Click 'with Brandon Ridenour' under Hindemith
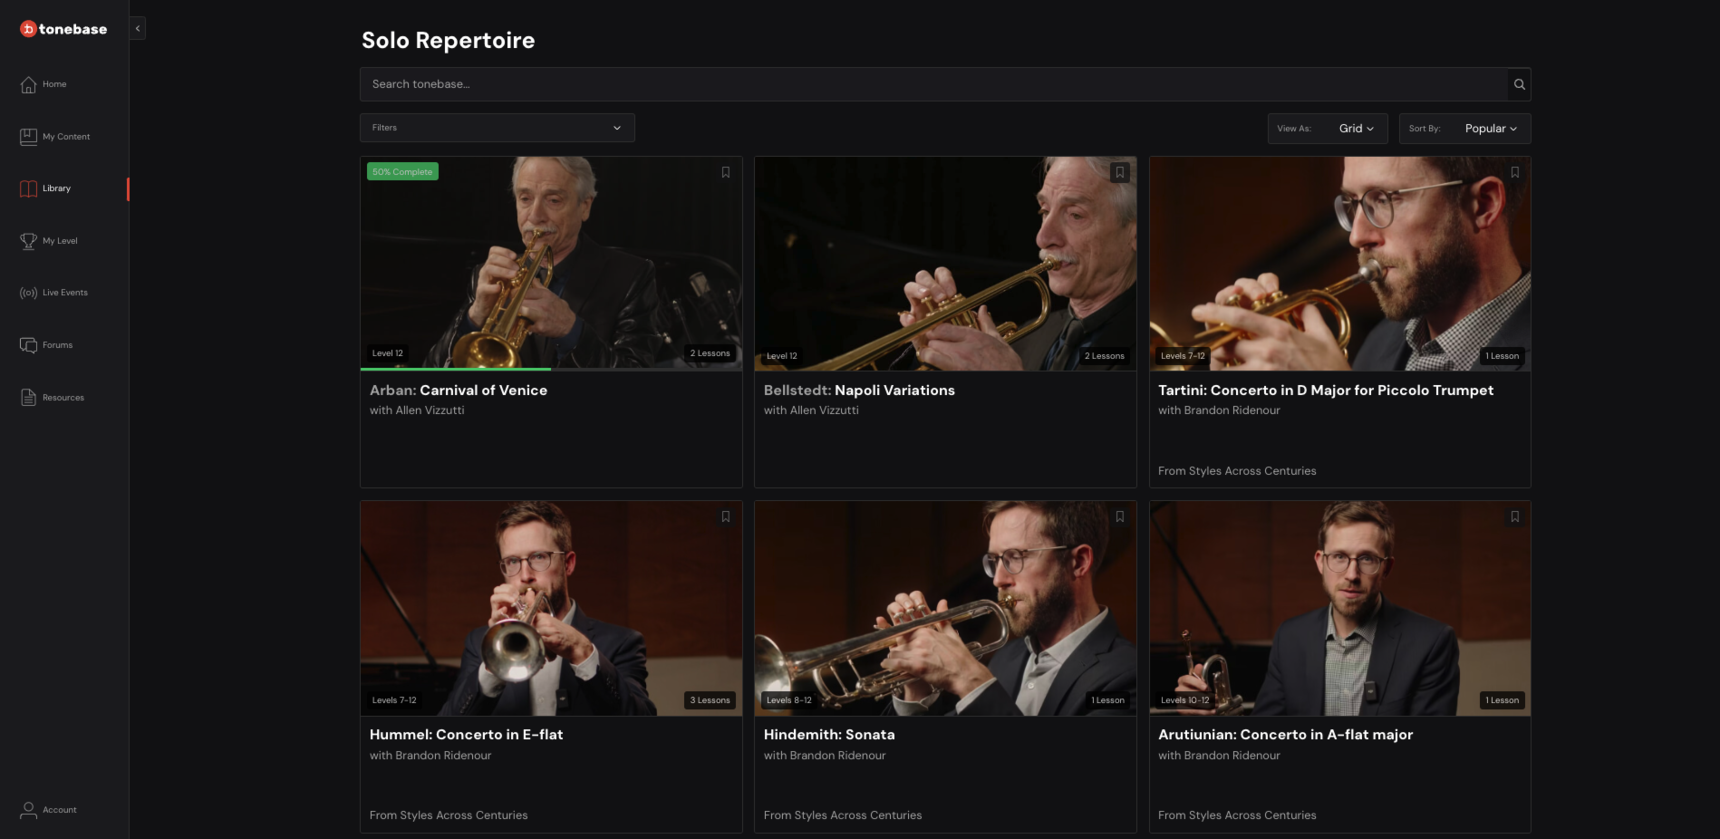The width and height of the screenshot is (1720, 839). [825, 755]
